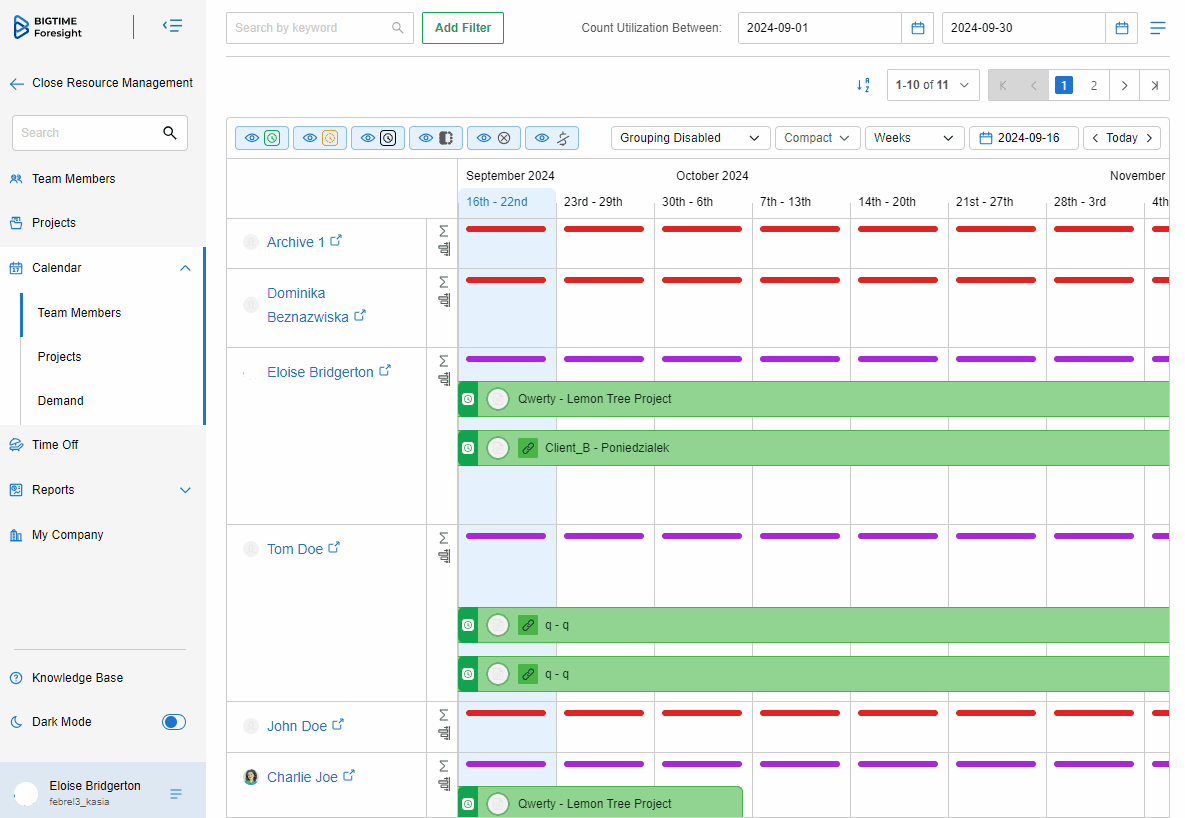Open the Weeks time scale dropdown
This screenshot has width=1185, height=818.
[x=914, y=138]
